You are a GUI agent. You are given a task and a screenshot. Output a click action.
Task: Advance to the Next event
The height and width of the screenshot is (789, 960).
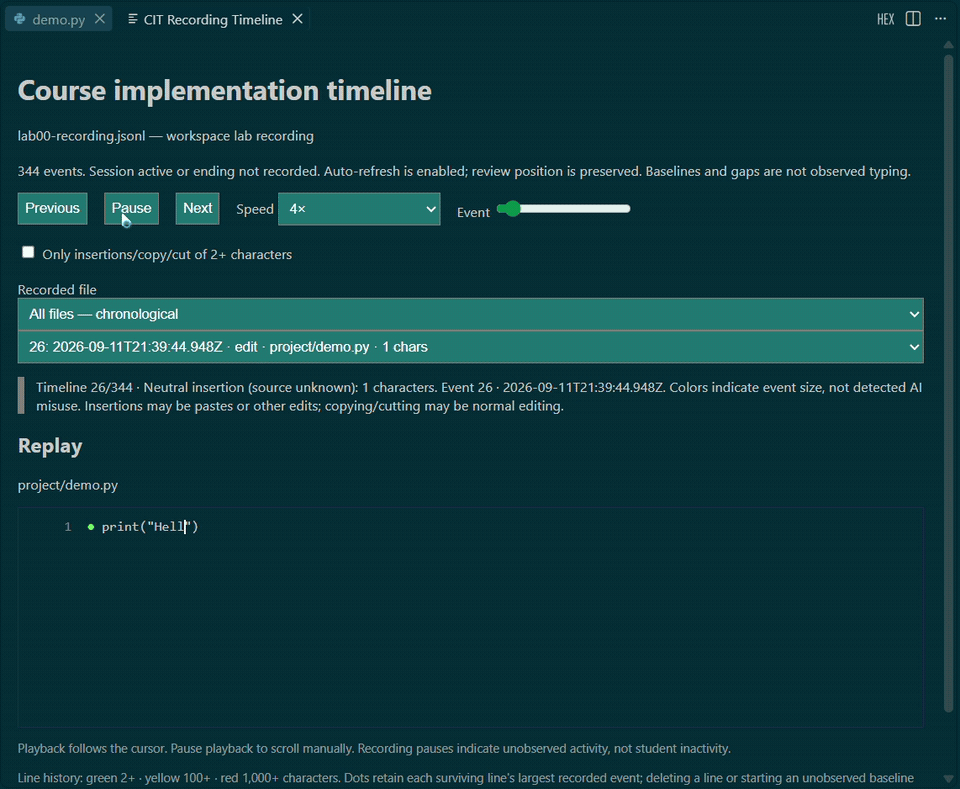197,209
